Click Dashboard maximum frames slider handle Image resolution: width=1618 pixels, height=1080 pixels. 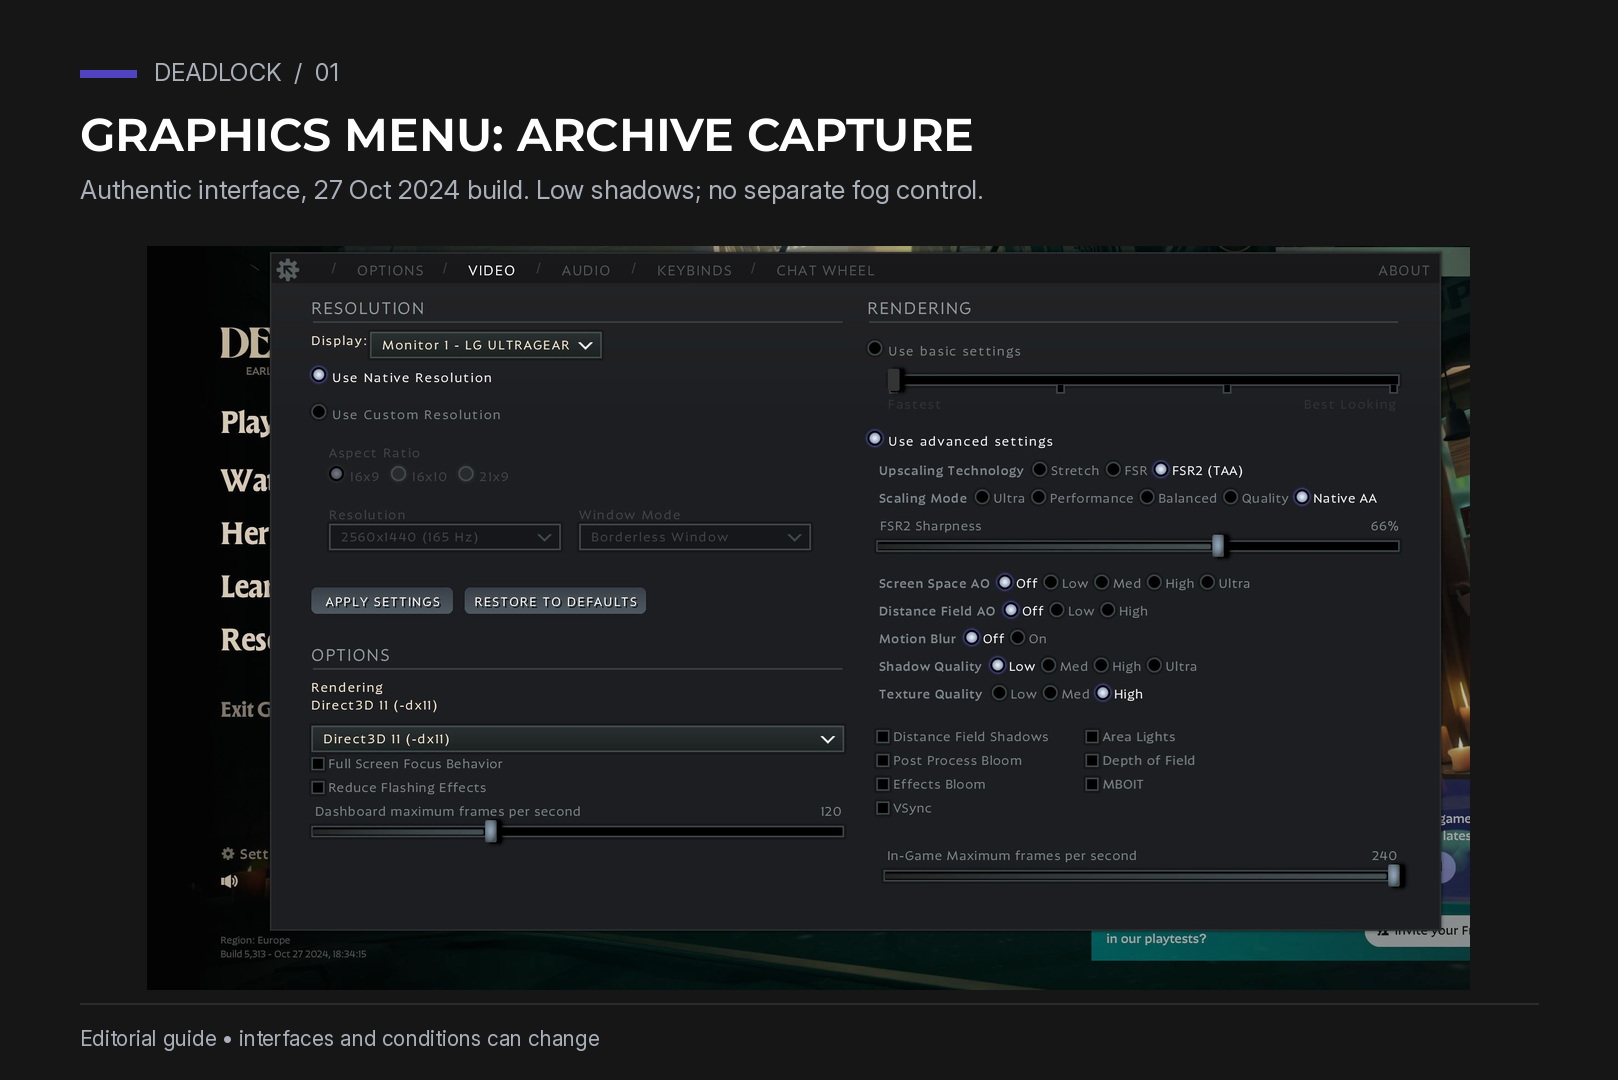[x=491, y=831]
